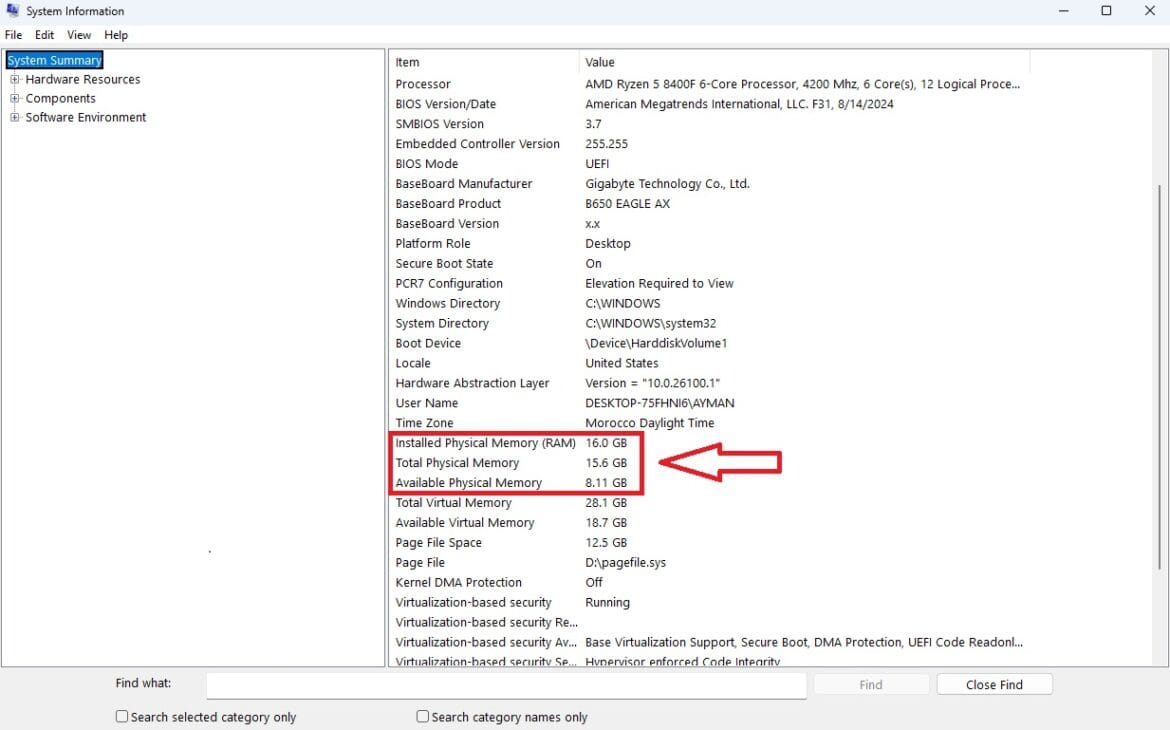Select the BaseBoard Version row
The width and height of the screenshot is (1170, 730).
(709, 224)
